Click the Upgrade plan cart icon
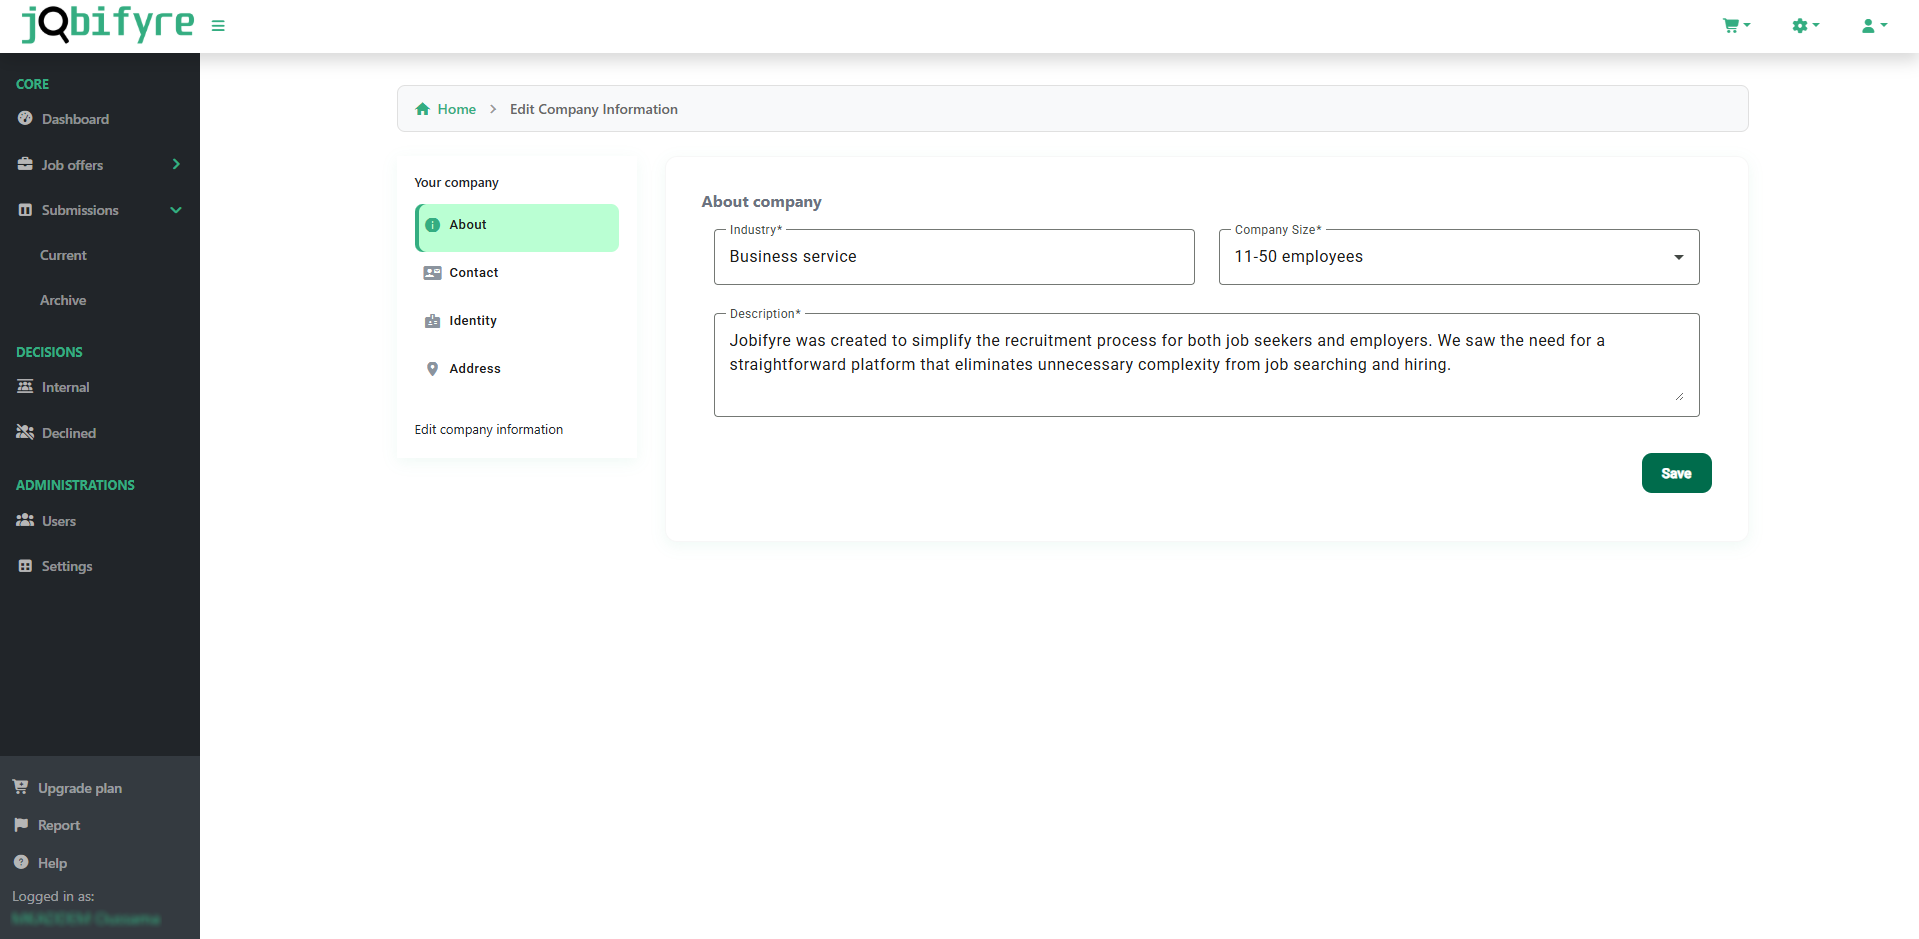Image resolution: width=1919 pixels, height=939 pixels. (21, 787)
